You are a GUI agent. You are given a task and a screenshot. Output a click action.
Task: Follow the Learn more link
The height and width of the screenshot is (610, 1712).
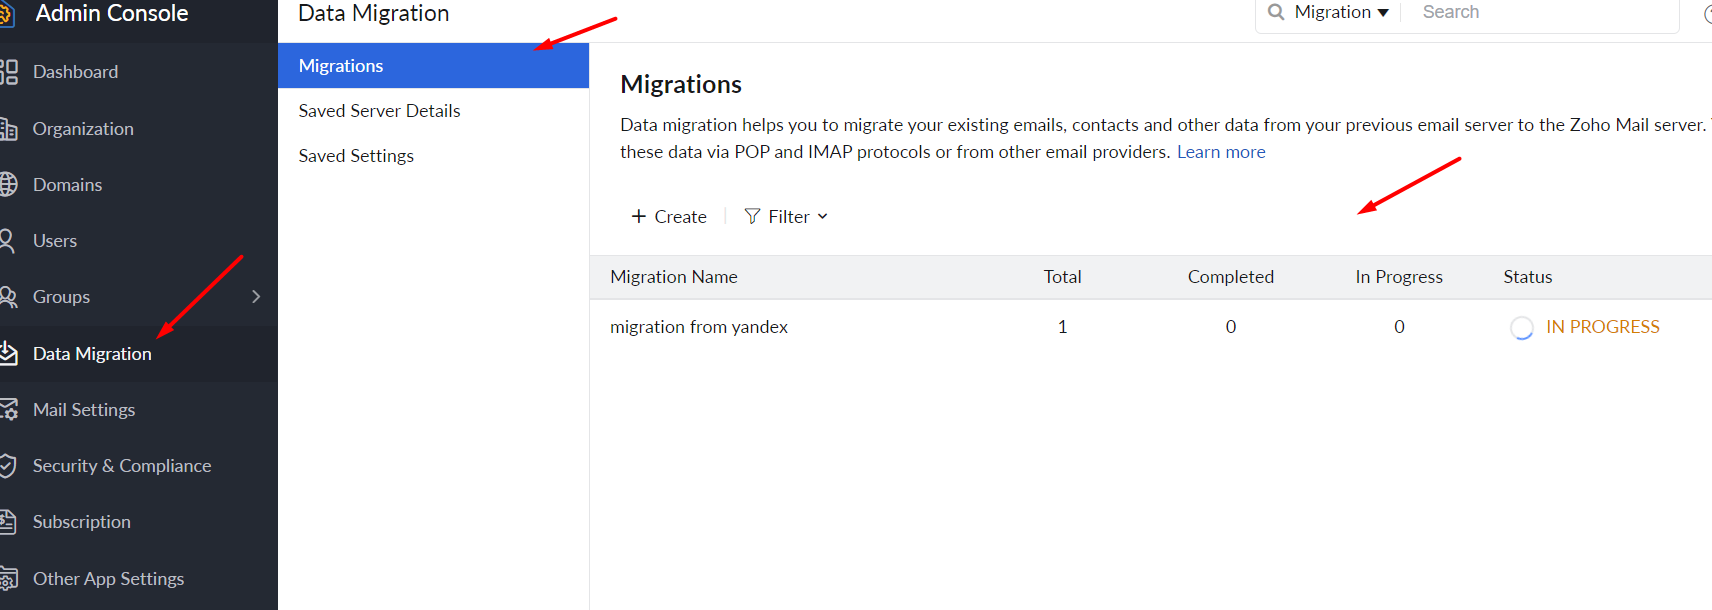pos(1221,152)
